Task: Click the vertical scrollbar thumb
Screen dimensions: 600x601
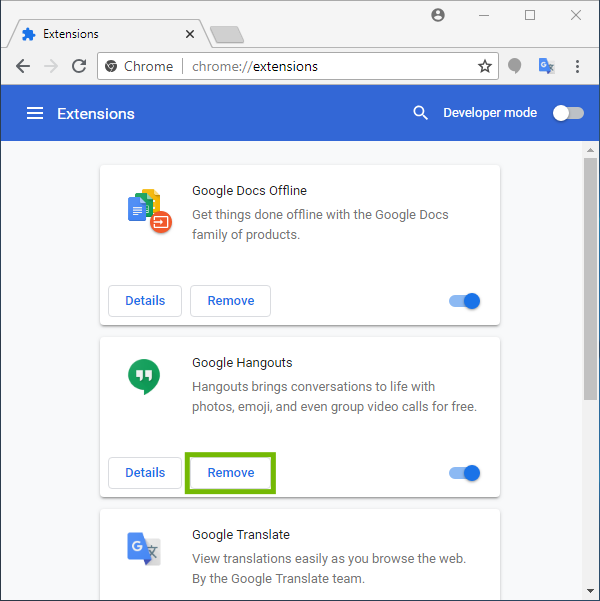Action: click(x=590, y=279)
